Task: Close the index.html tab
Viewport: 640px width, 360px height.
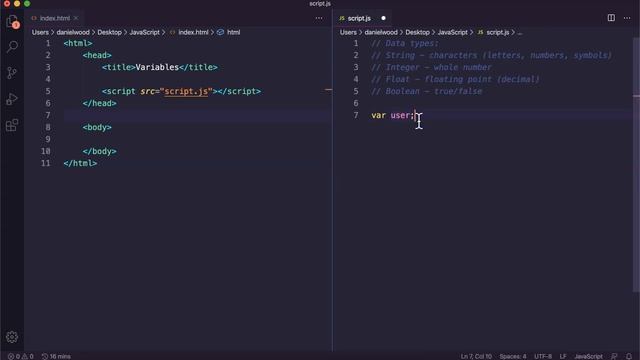Action: (76, 18)
